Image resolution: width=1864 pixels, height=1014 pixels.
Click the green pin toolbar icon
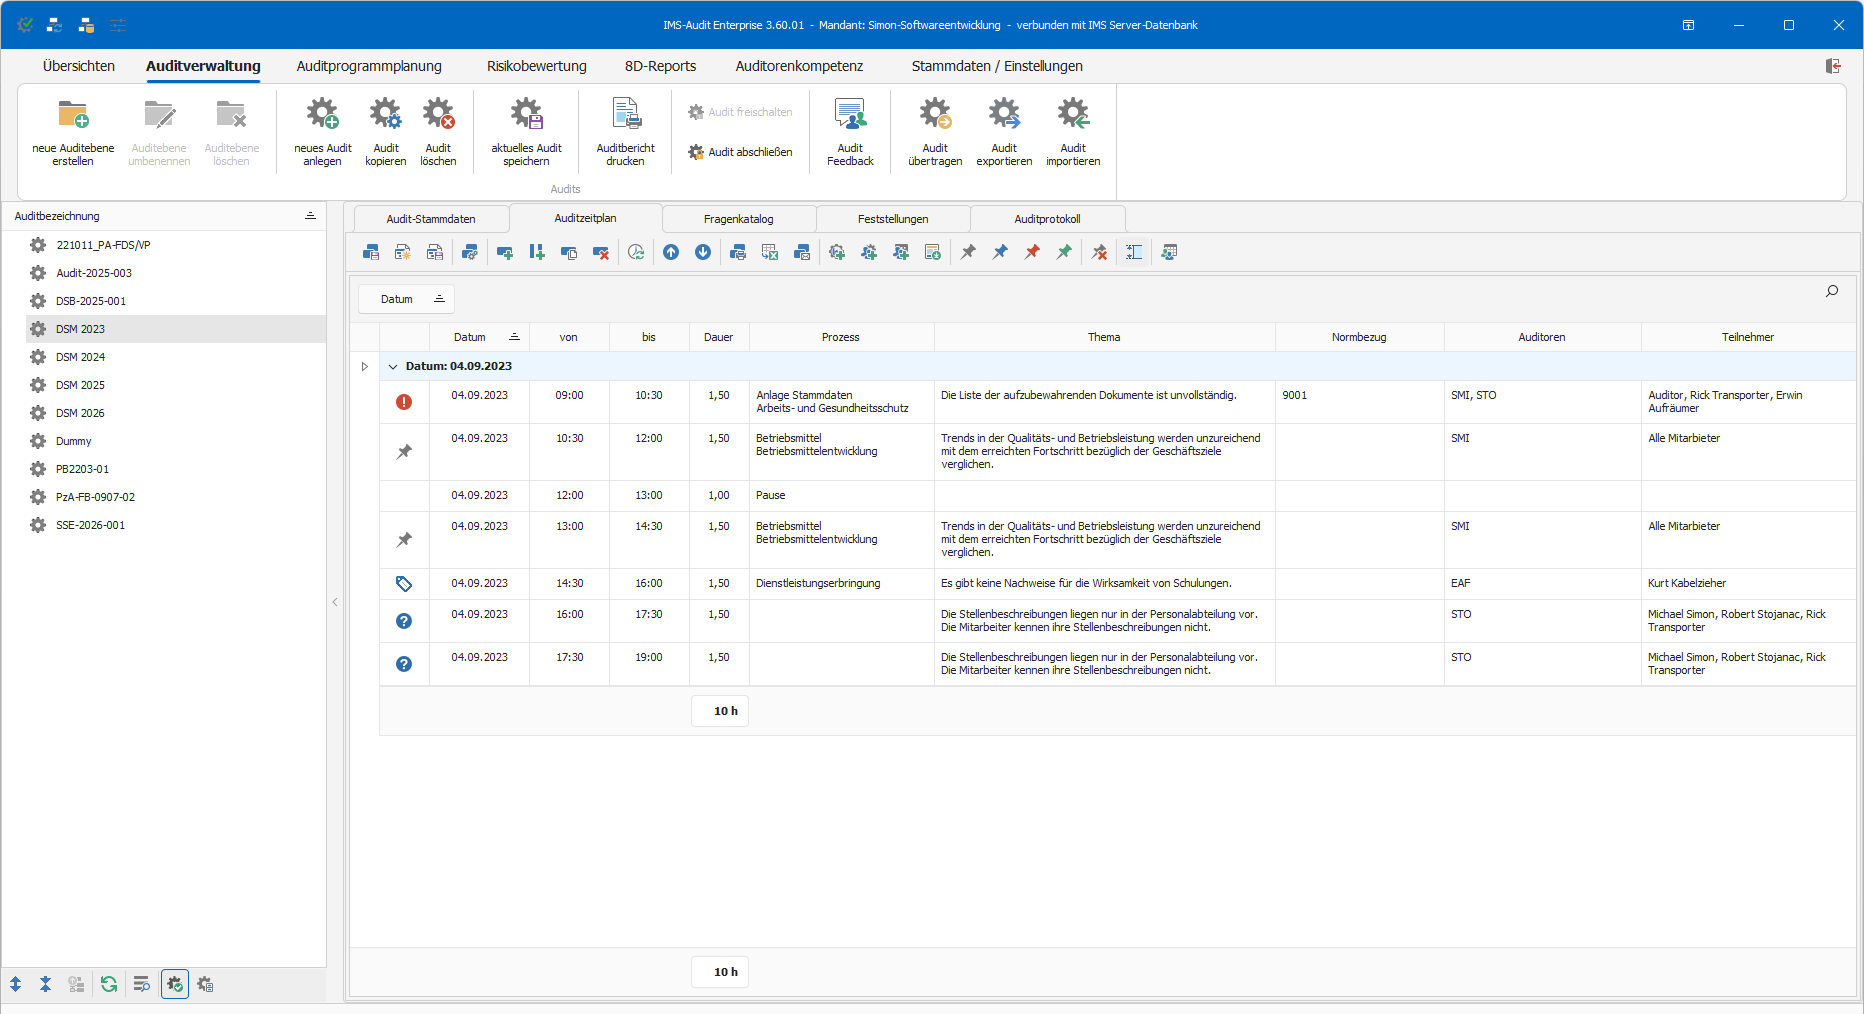tap(1064, 252)
